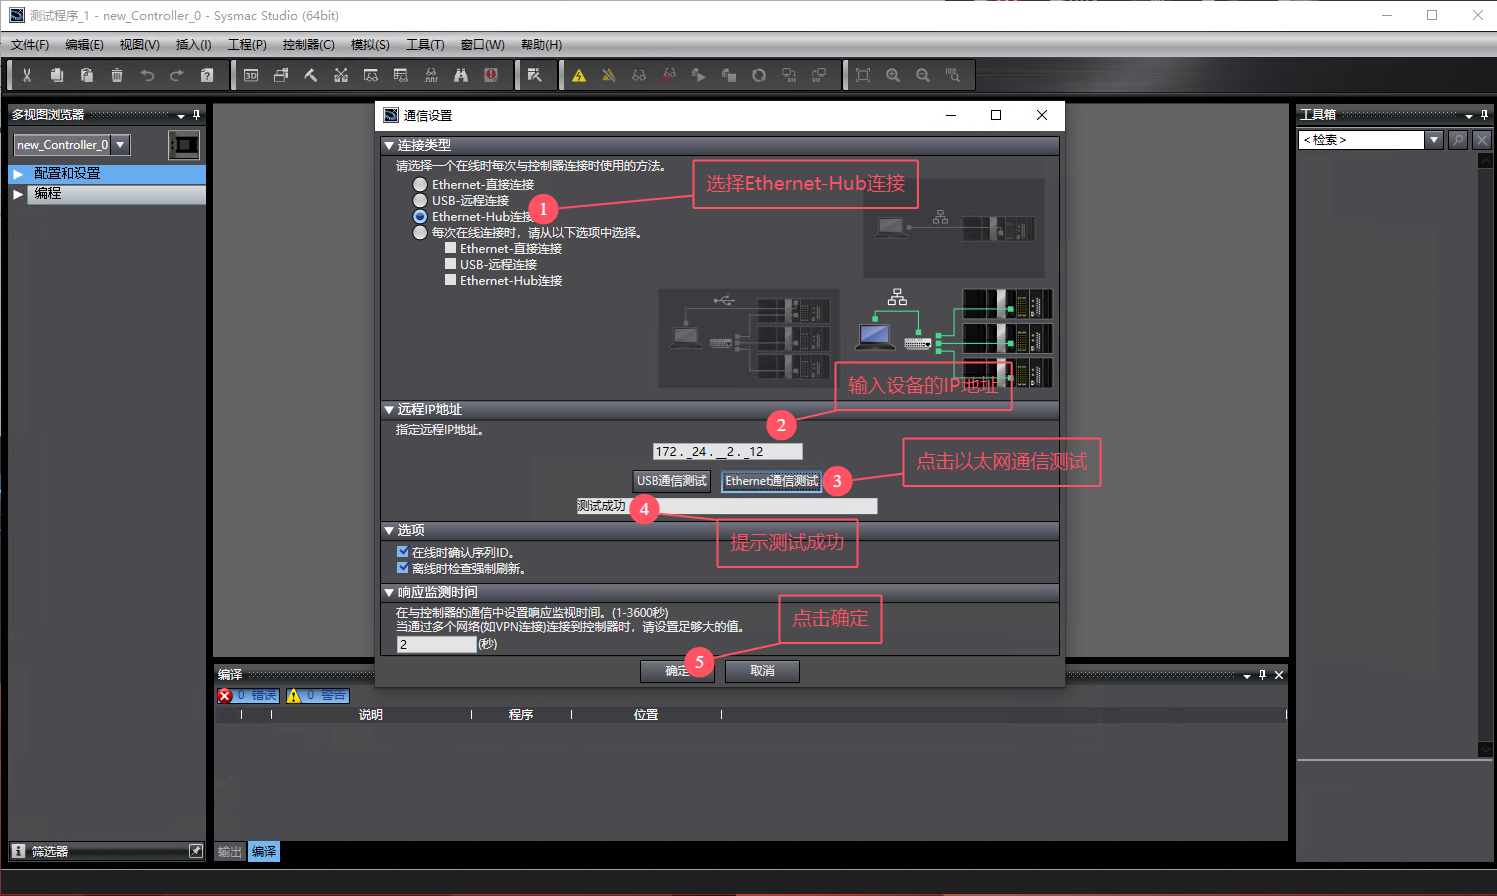Uncheck 在线时确认序列ID checkbox
This screenshot has height=896, width=1497.
(402, 552)
